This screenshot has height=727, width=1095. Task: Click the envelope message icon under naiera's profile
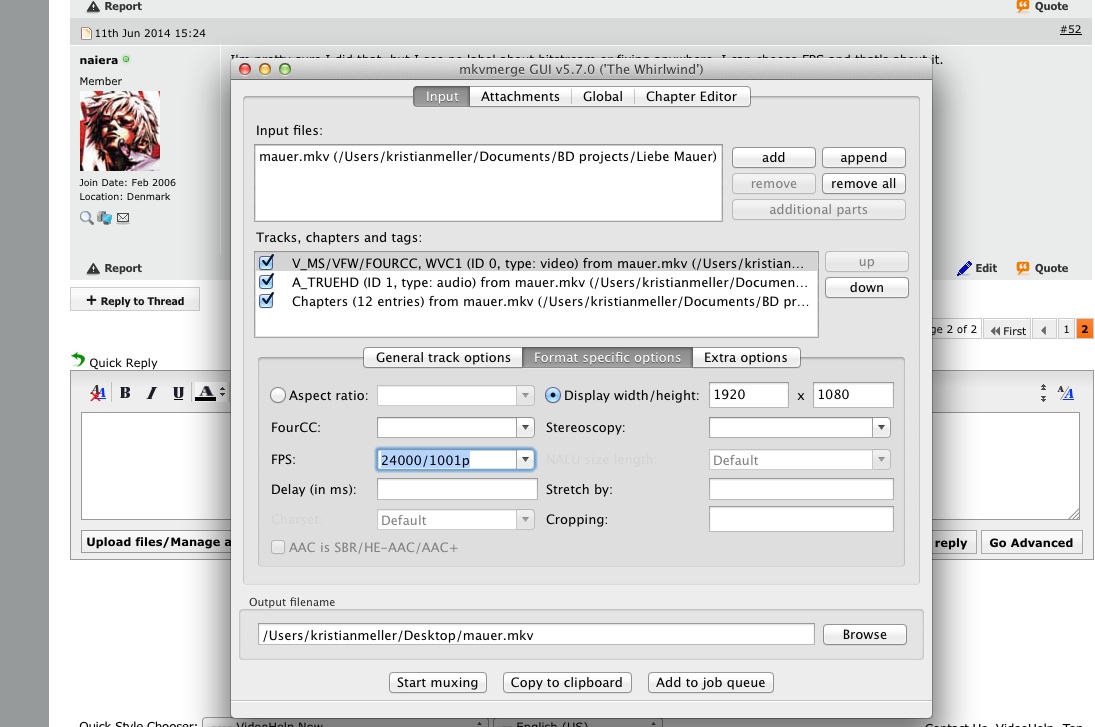pos(123,218)
